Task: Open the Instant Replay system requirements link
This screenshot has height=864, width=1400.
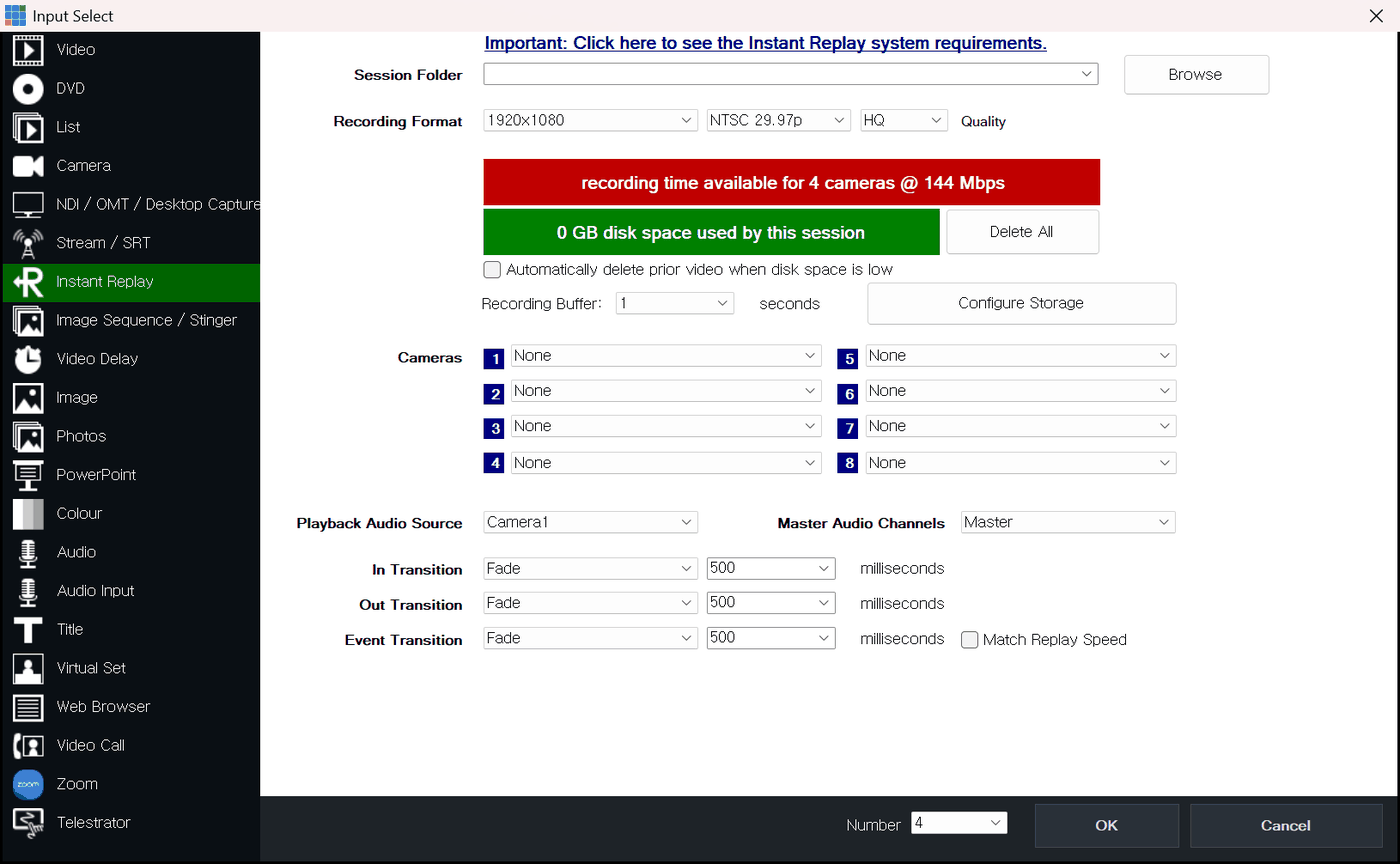Action: tap(766, 43)
